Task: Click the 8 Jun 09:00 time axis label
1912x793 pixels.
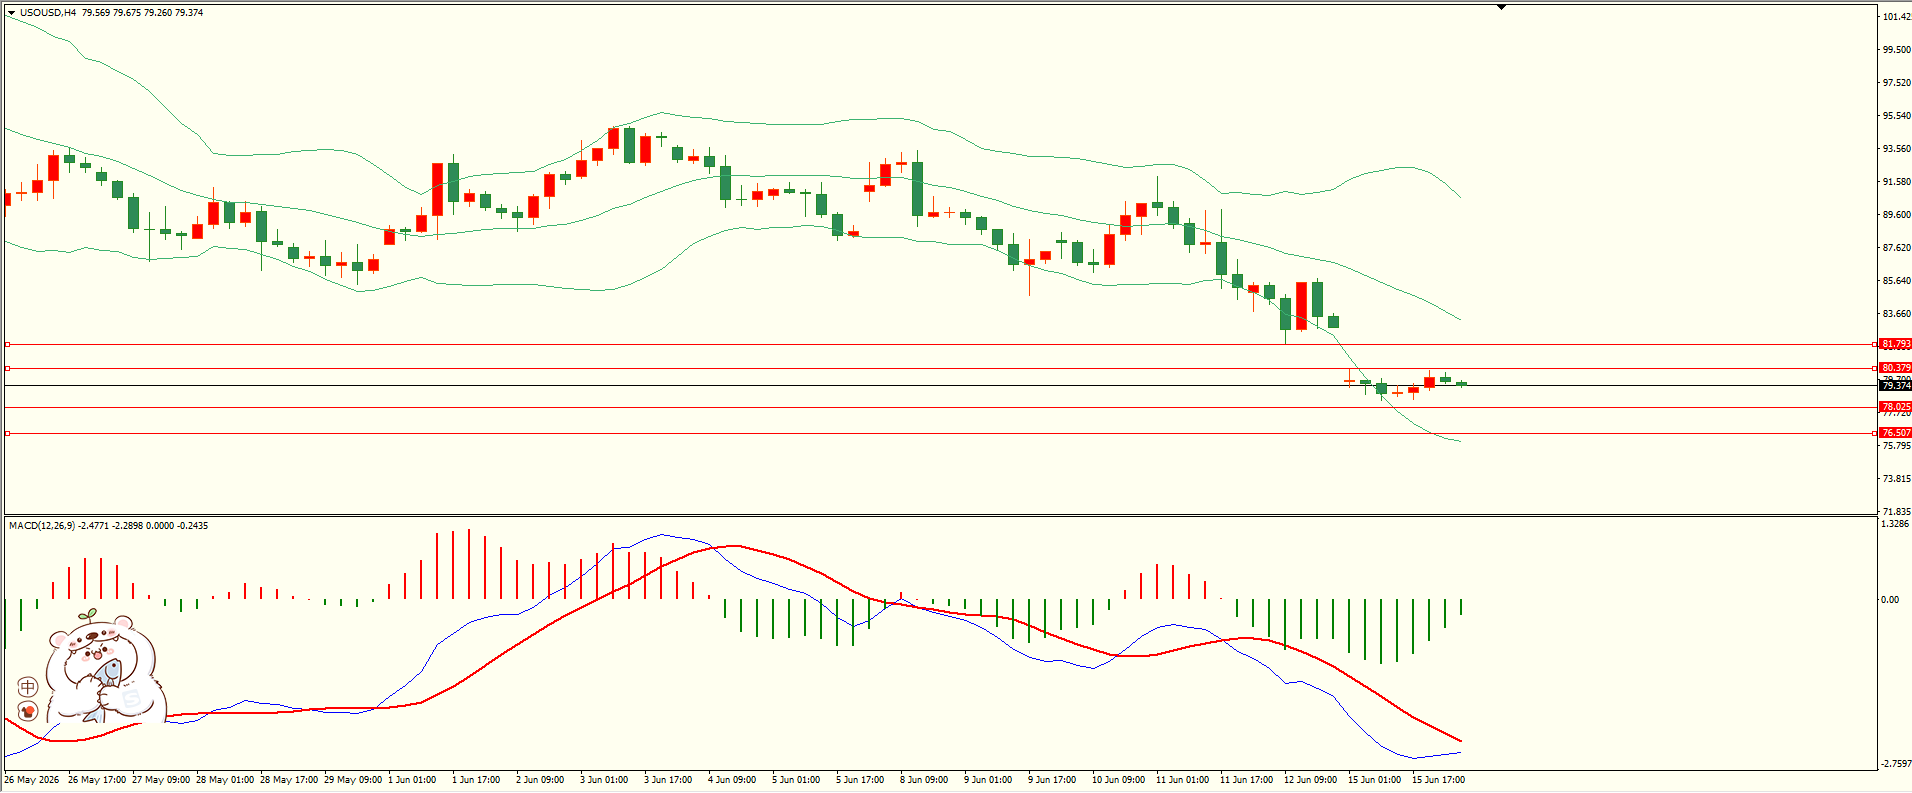Action: [923, 779]
